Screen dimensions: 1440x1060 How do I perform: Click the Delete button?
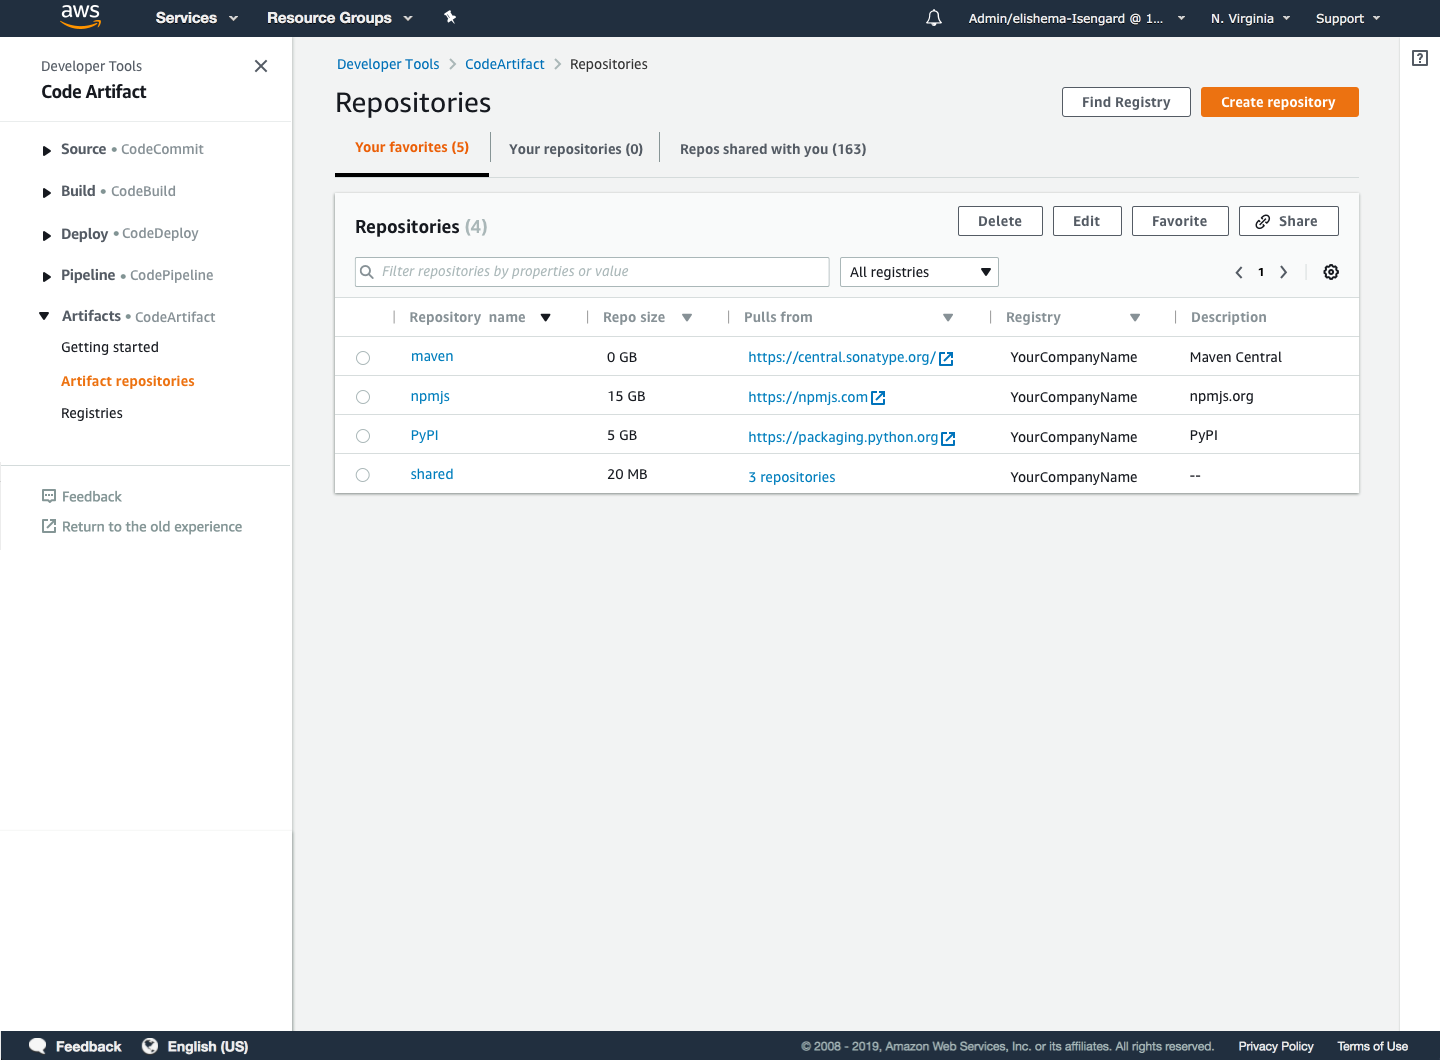pyautogui.click(x=1000, y=221)
